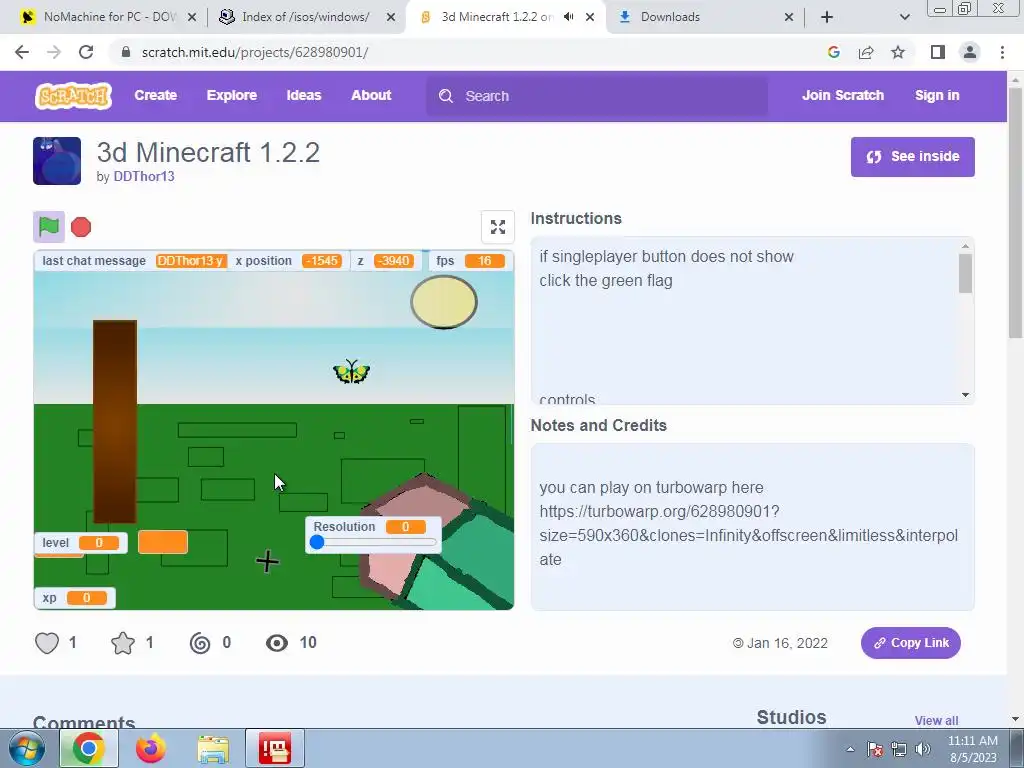Open the Ideas menu item
This screenshot has width=1024, height=768.
click(x=304, y=95)
